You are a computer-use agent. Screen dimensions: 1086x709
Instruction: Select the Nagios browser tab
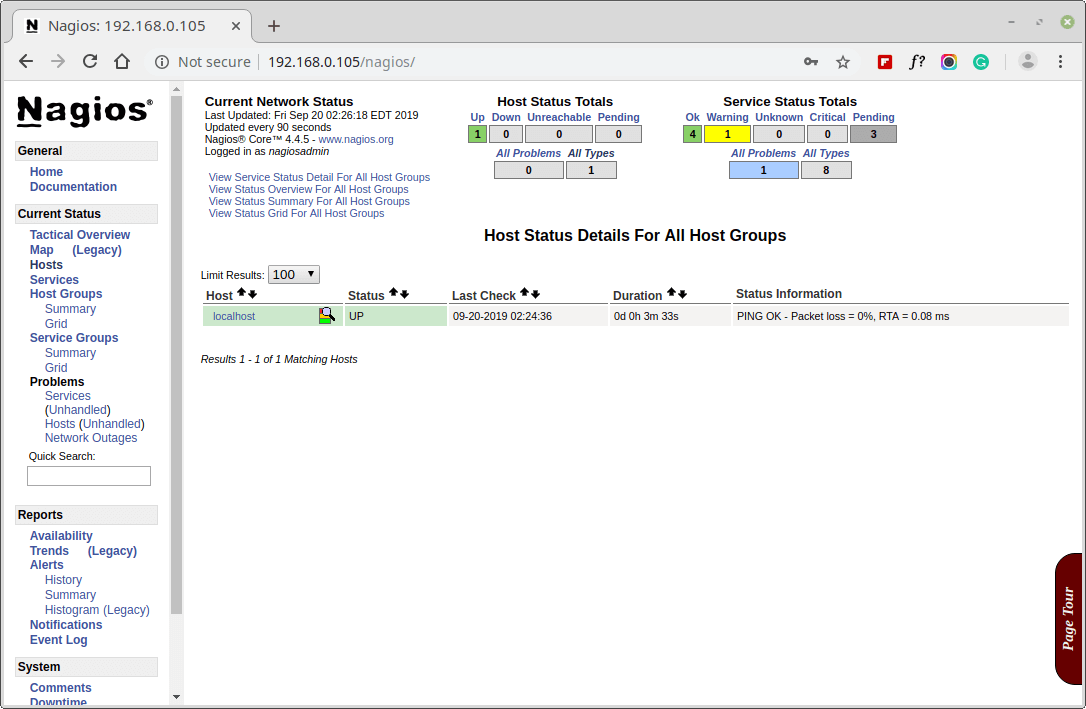coord(130,26)
